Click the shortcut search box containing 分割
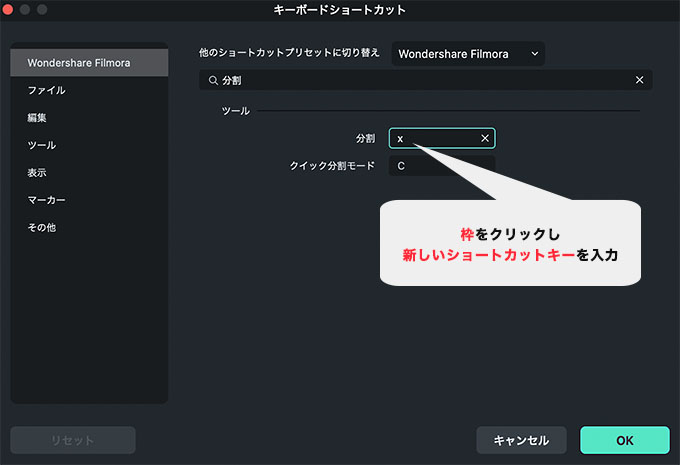Viewport: 680px width, 465px height. tap(425, 80)
